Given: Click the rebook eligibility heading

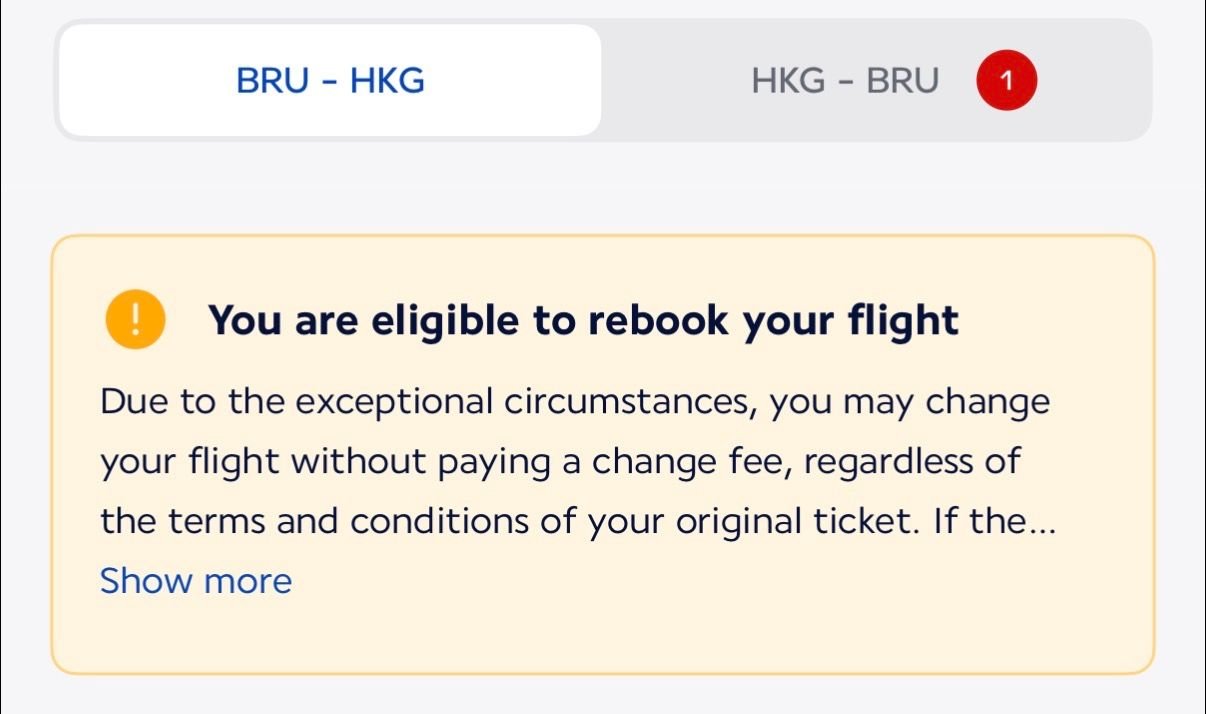Looking at the screenshot, I should [x=583, y=321].
